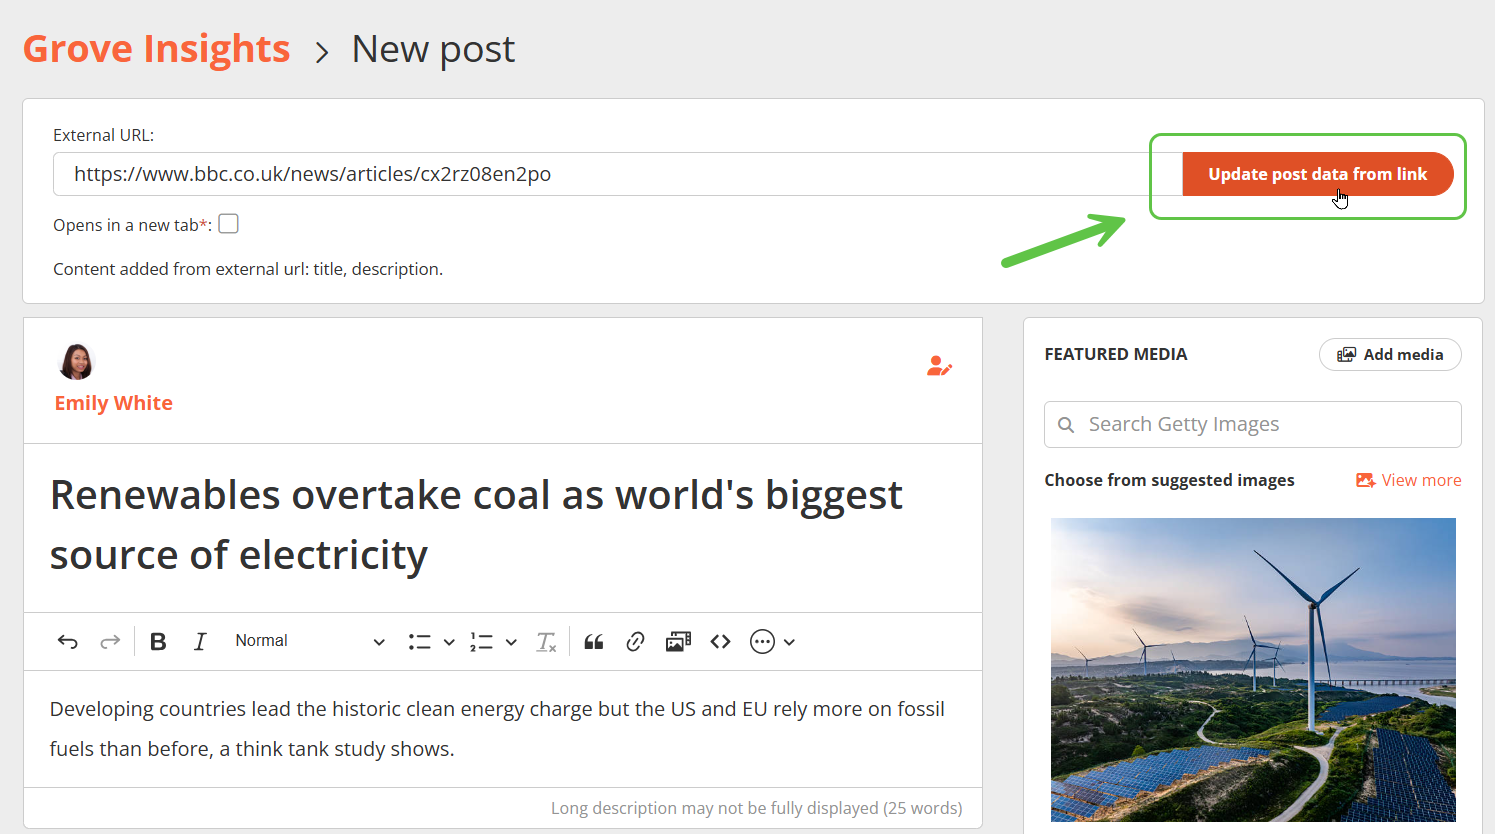Click the breadcrumb chevron separator icon
Screen dimensions: 1495x834
coord(322,52)
